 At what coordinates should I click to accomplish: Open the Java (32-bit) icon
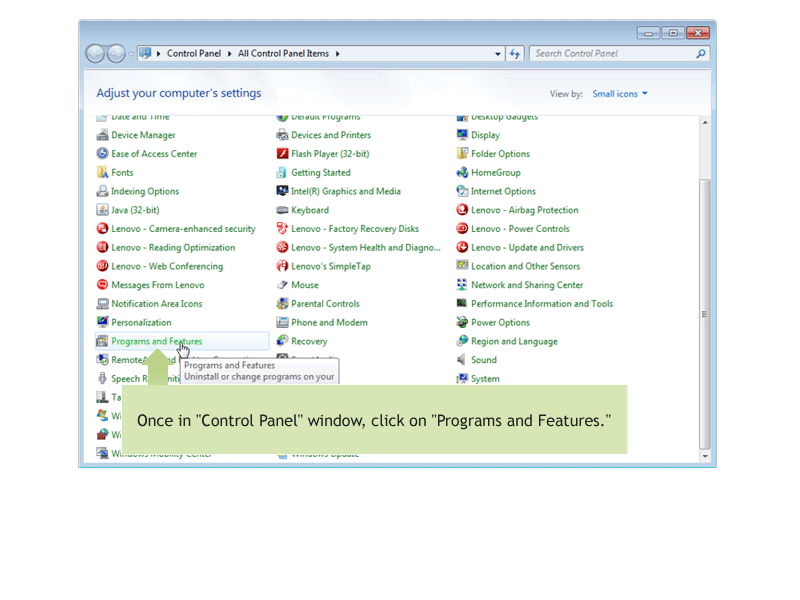tap(103, 210)
